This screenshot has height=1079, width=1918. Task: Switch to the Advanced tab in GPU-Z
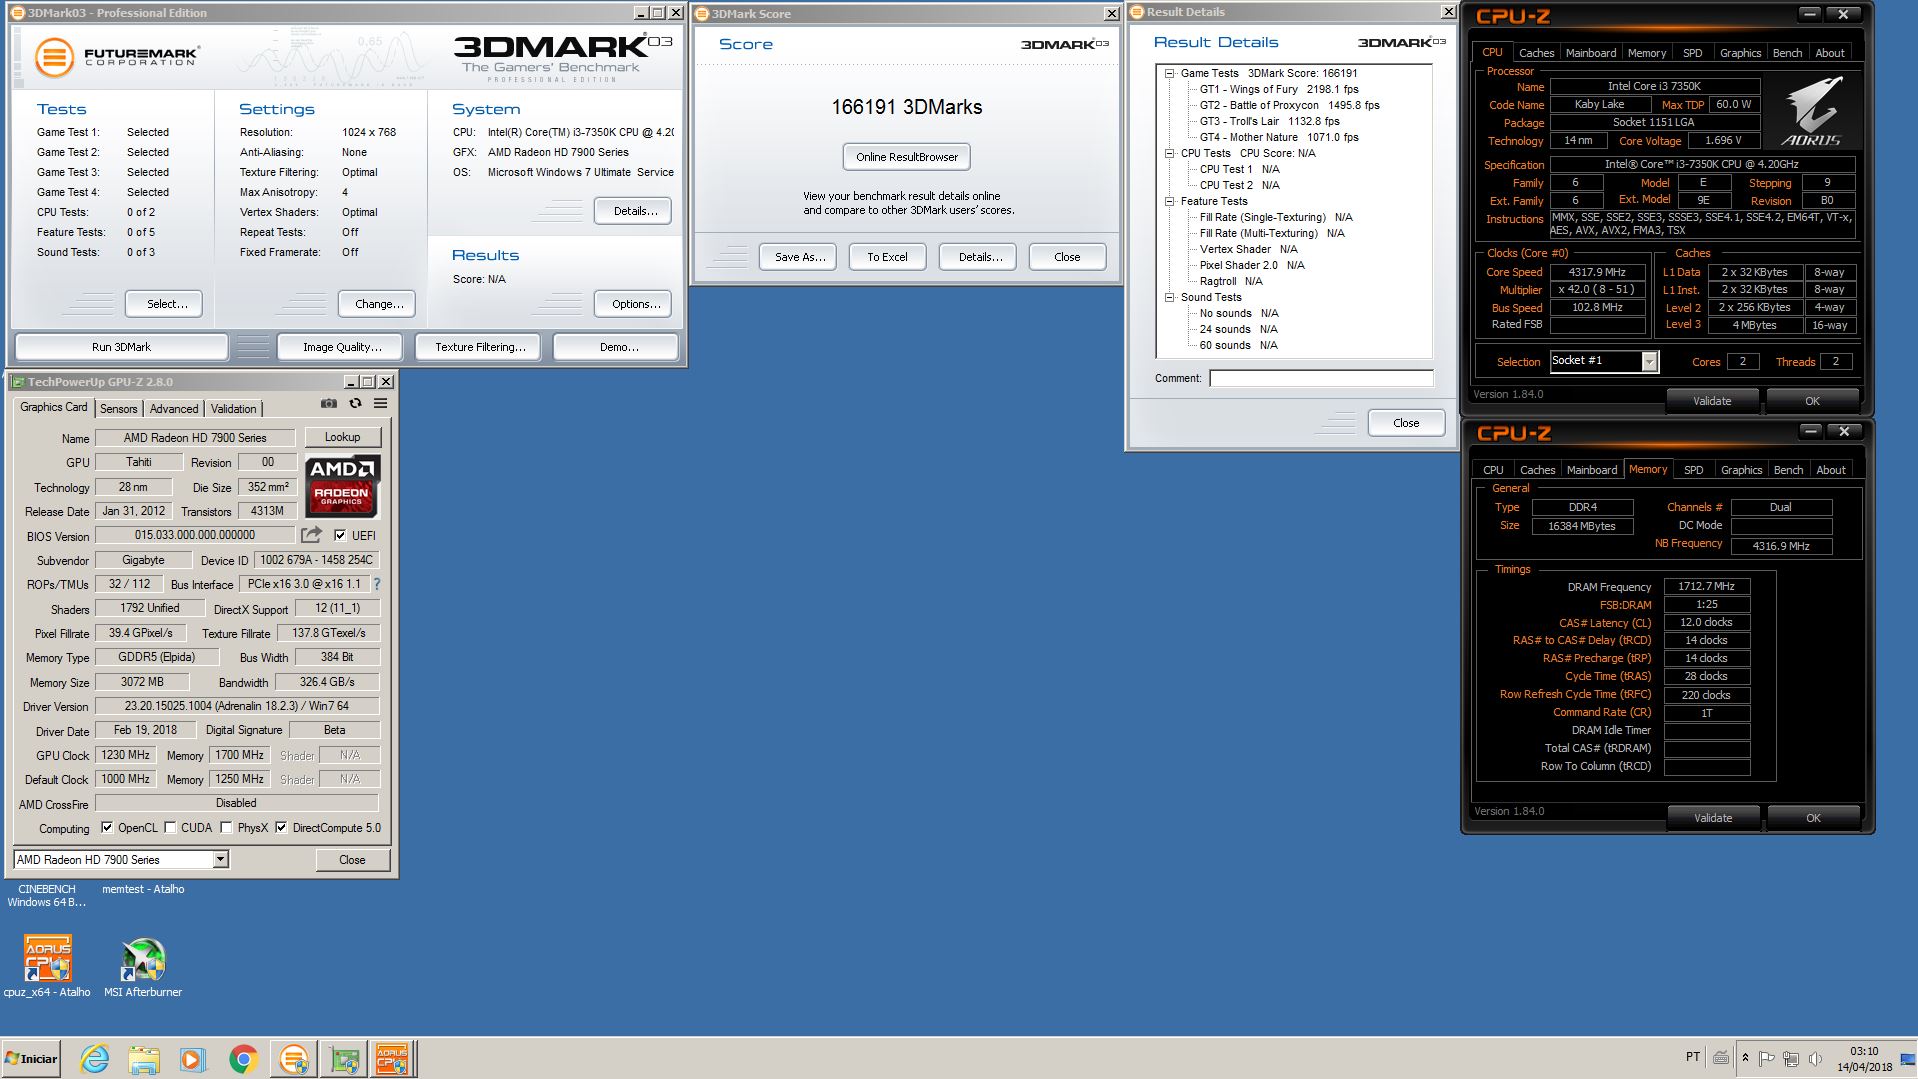[174, 408]
